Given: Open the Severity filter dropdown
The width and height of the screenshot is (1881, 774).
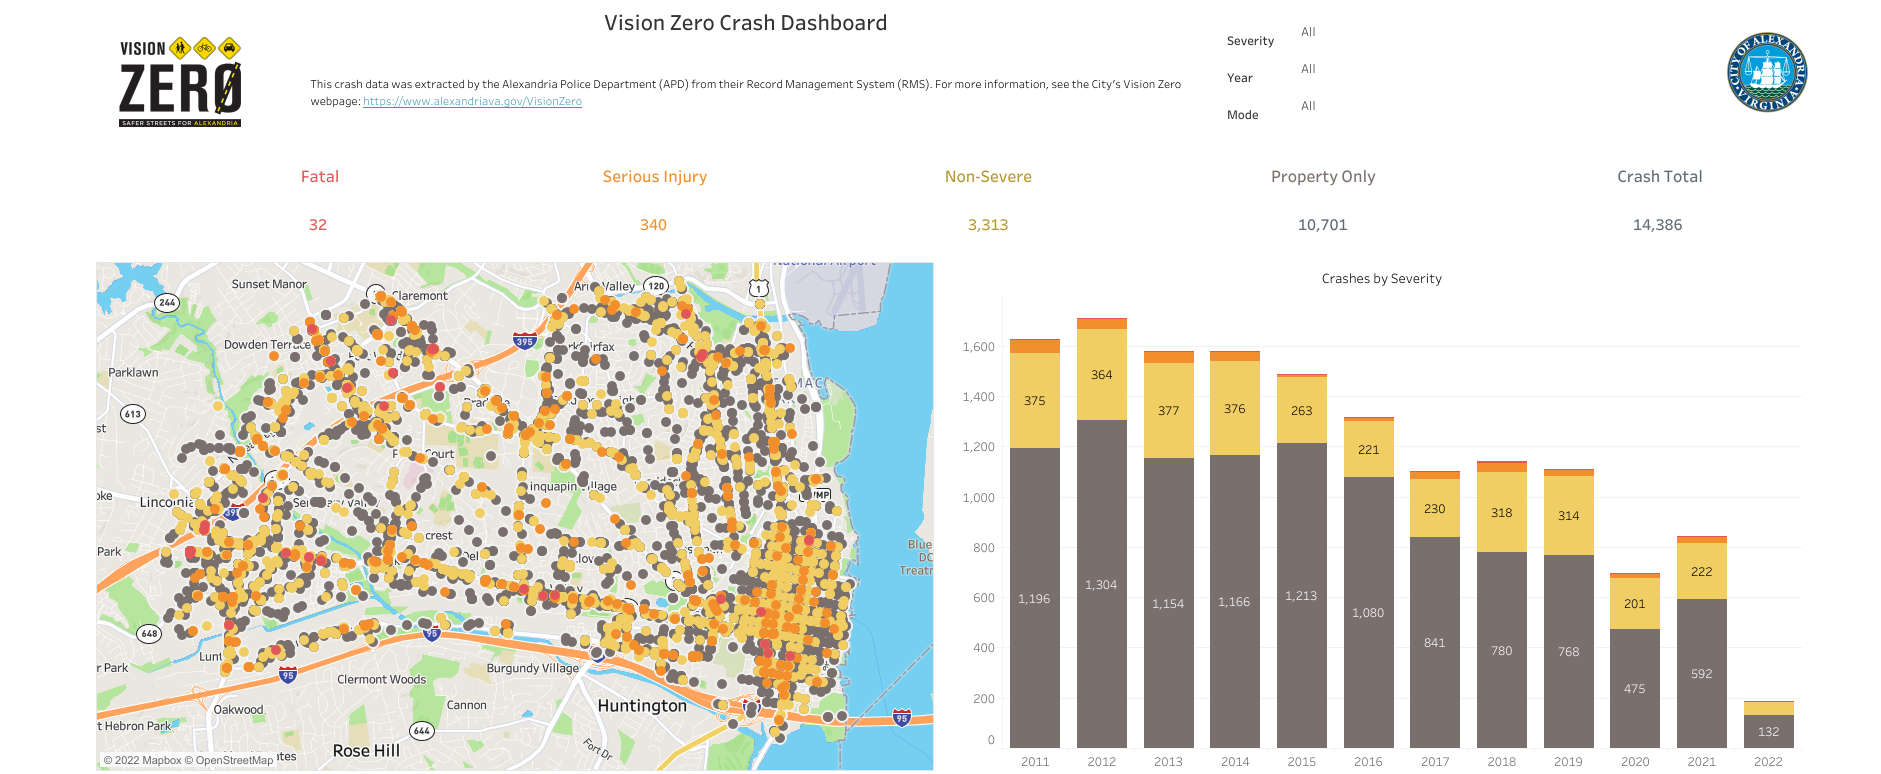Looking at the screenshot, I should (1308, 32).
